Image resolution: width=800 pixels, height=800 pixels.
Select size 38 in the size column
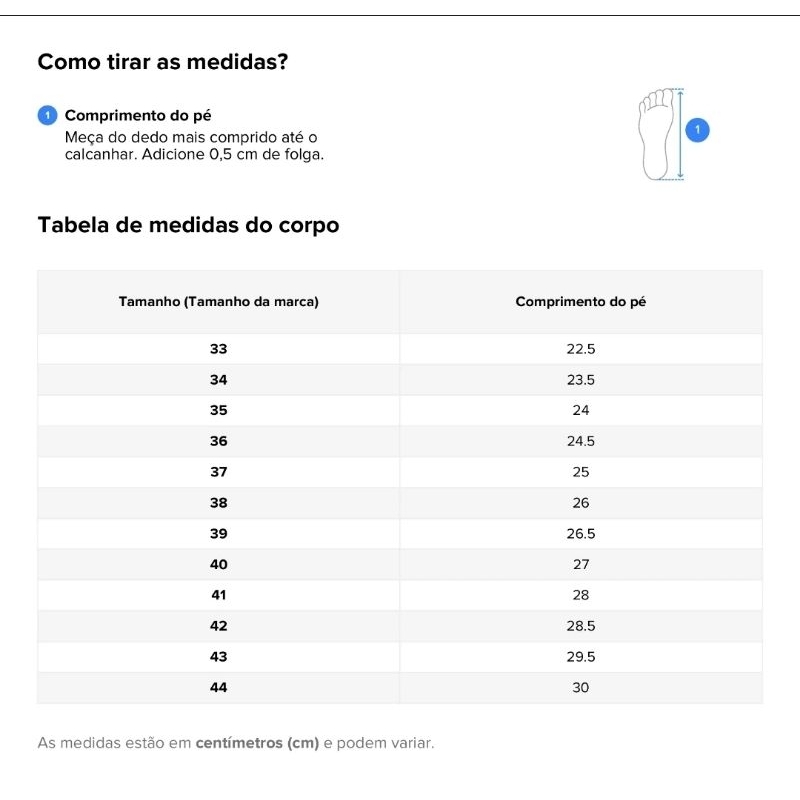pyautogui.click(x=218, y=503)
